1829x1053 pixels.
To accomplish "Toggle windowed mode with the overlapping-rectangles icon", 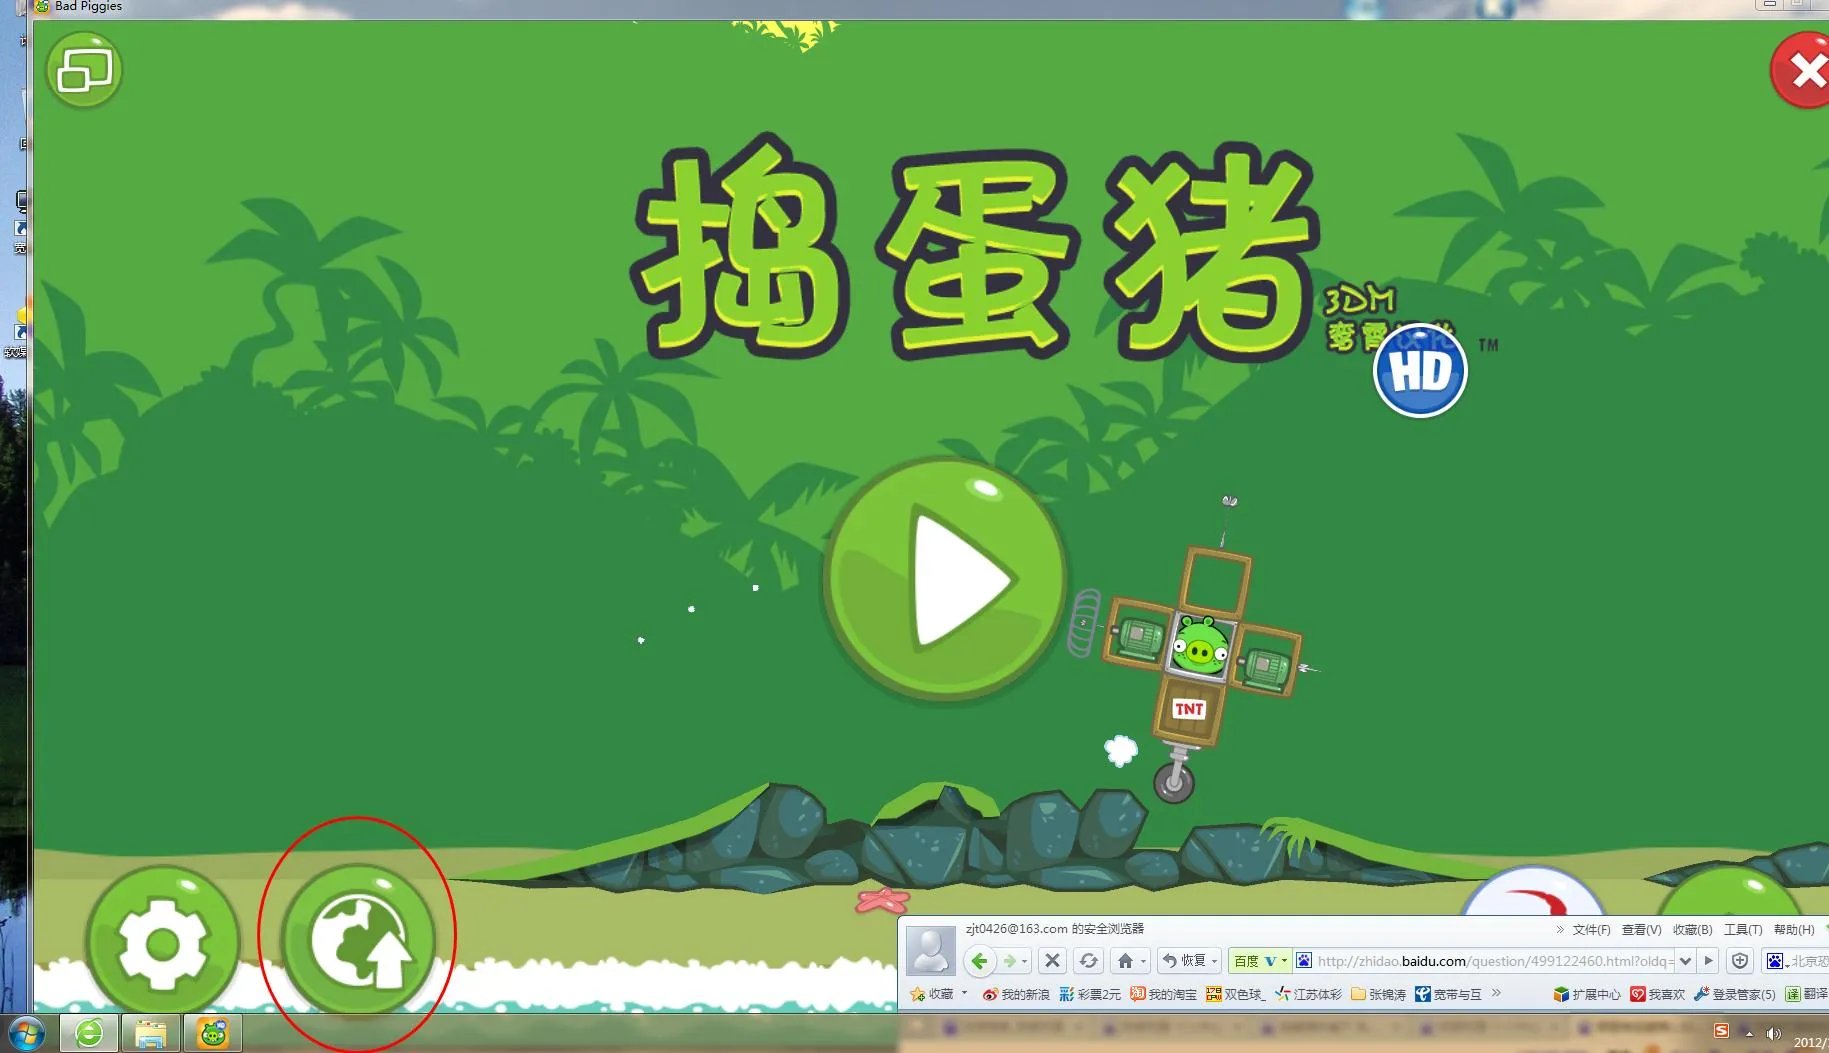I will (x=85, y=70).
